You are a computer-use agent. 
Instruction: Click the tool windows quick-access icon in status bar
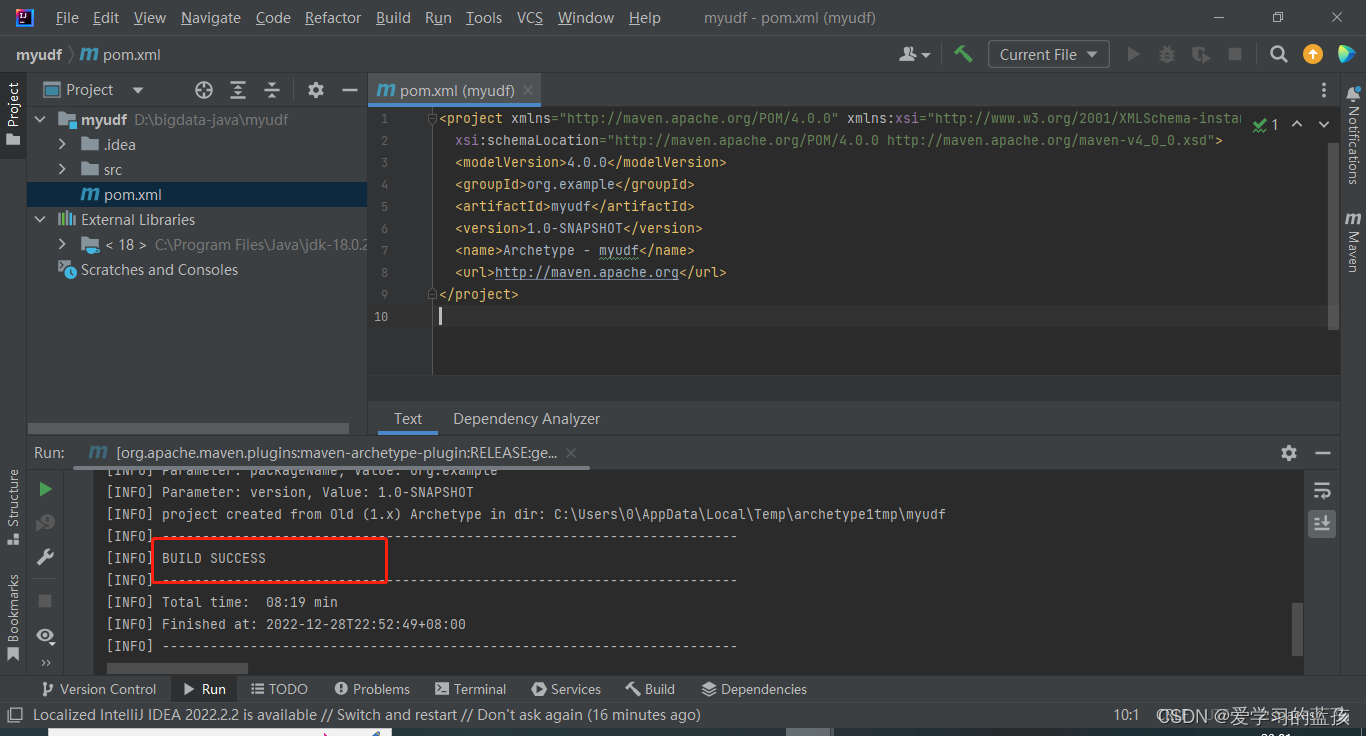[x=15, y=715]
